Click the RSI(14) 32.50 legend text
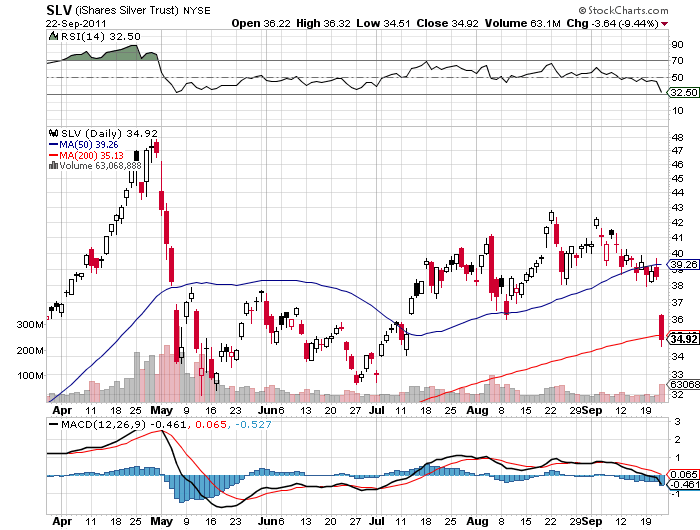This screenshot has height=530, width=700. (x=101, y=36)
